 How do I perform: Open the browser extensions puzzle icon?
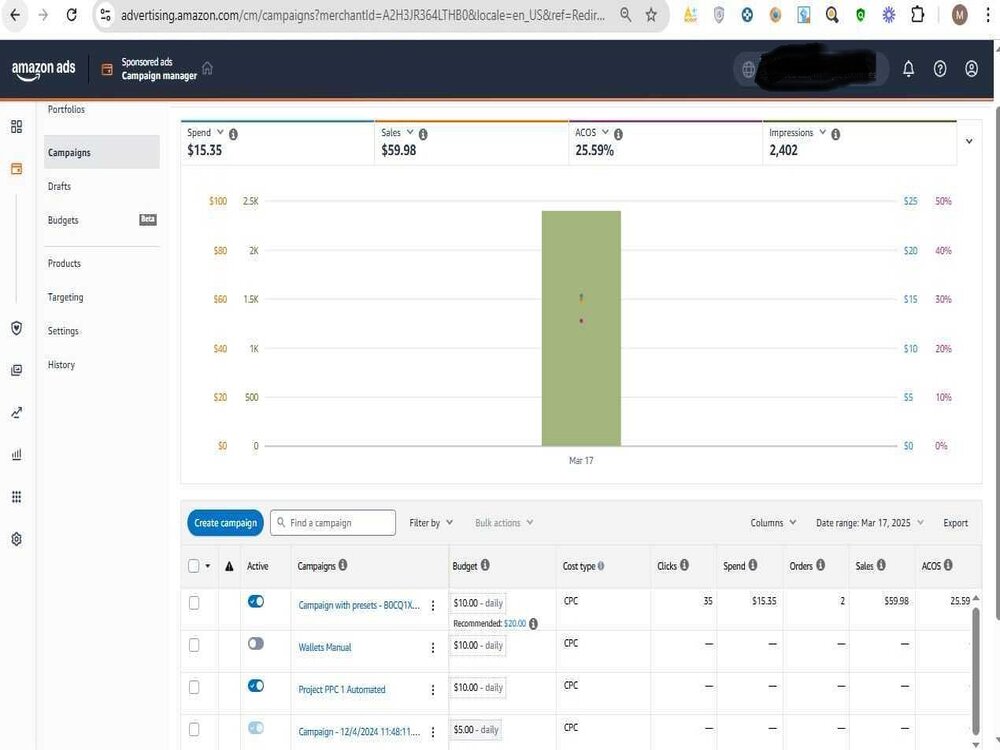point(917,15)
